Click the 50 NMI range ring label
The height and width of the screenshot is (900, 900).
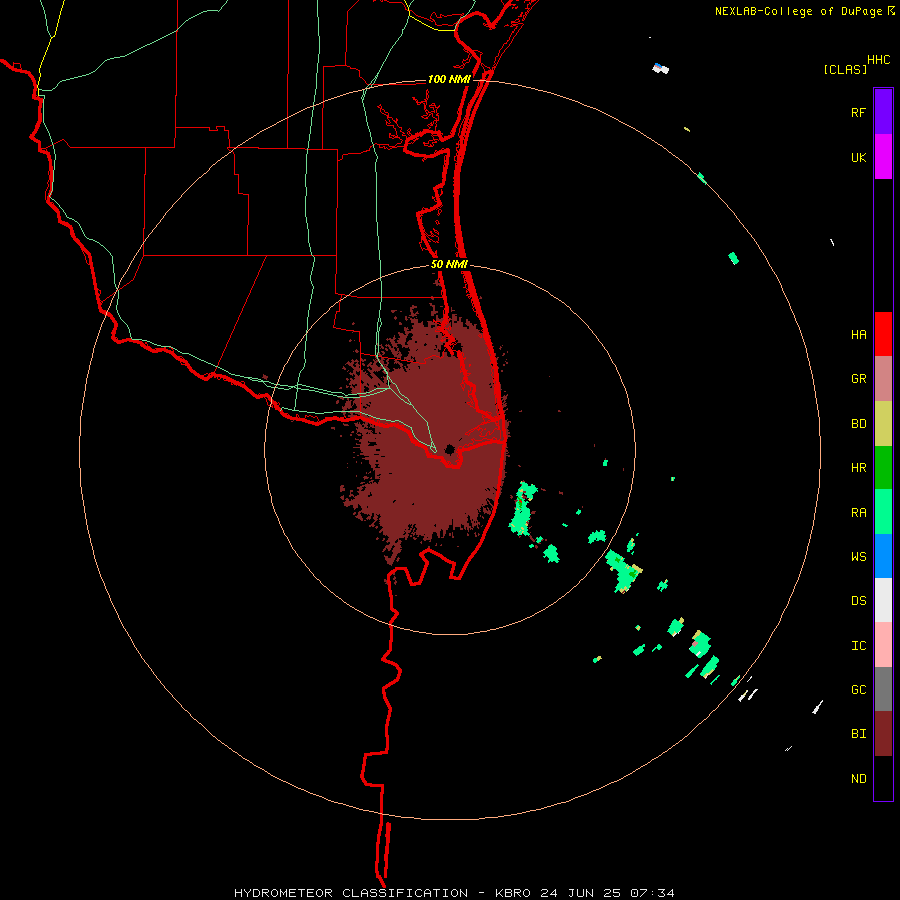click(x=449, y=264)
